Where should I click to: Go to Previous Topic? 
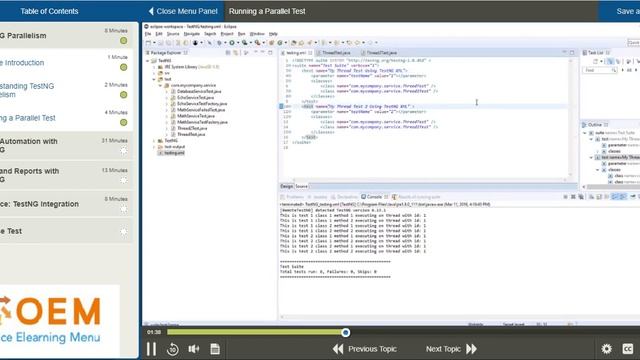point(364,349)
